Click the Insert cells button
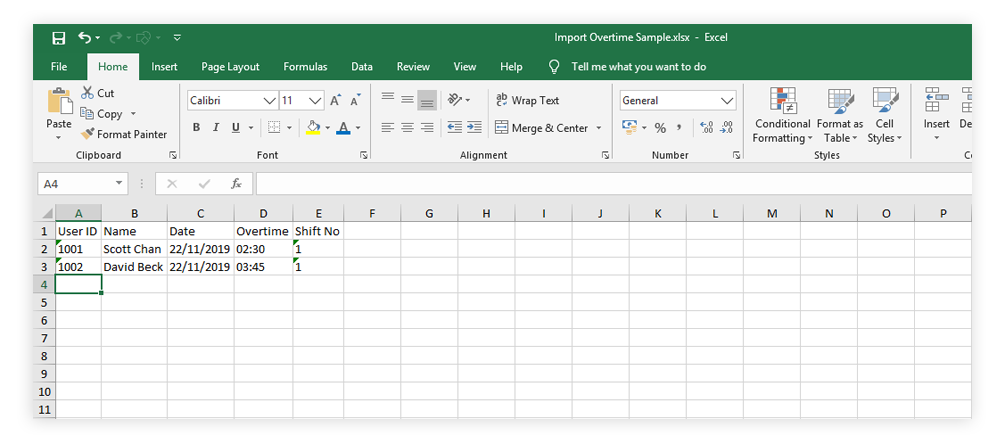1007x443 pixels. click(x=936, y=116)
